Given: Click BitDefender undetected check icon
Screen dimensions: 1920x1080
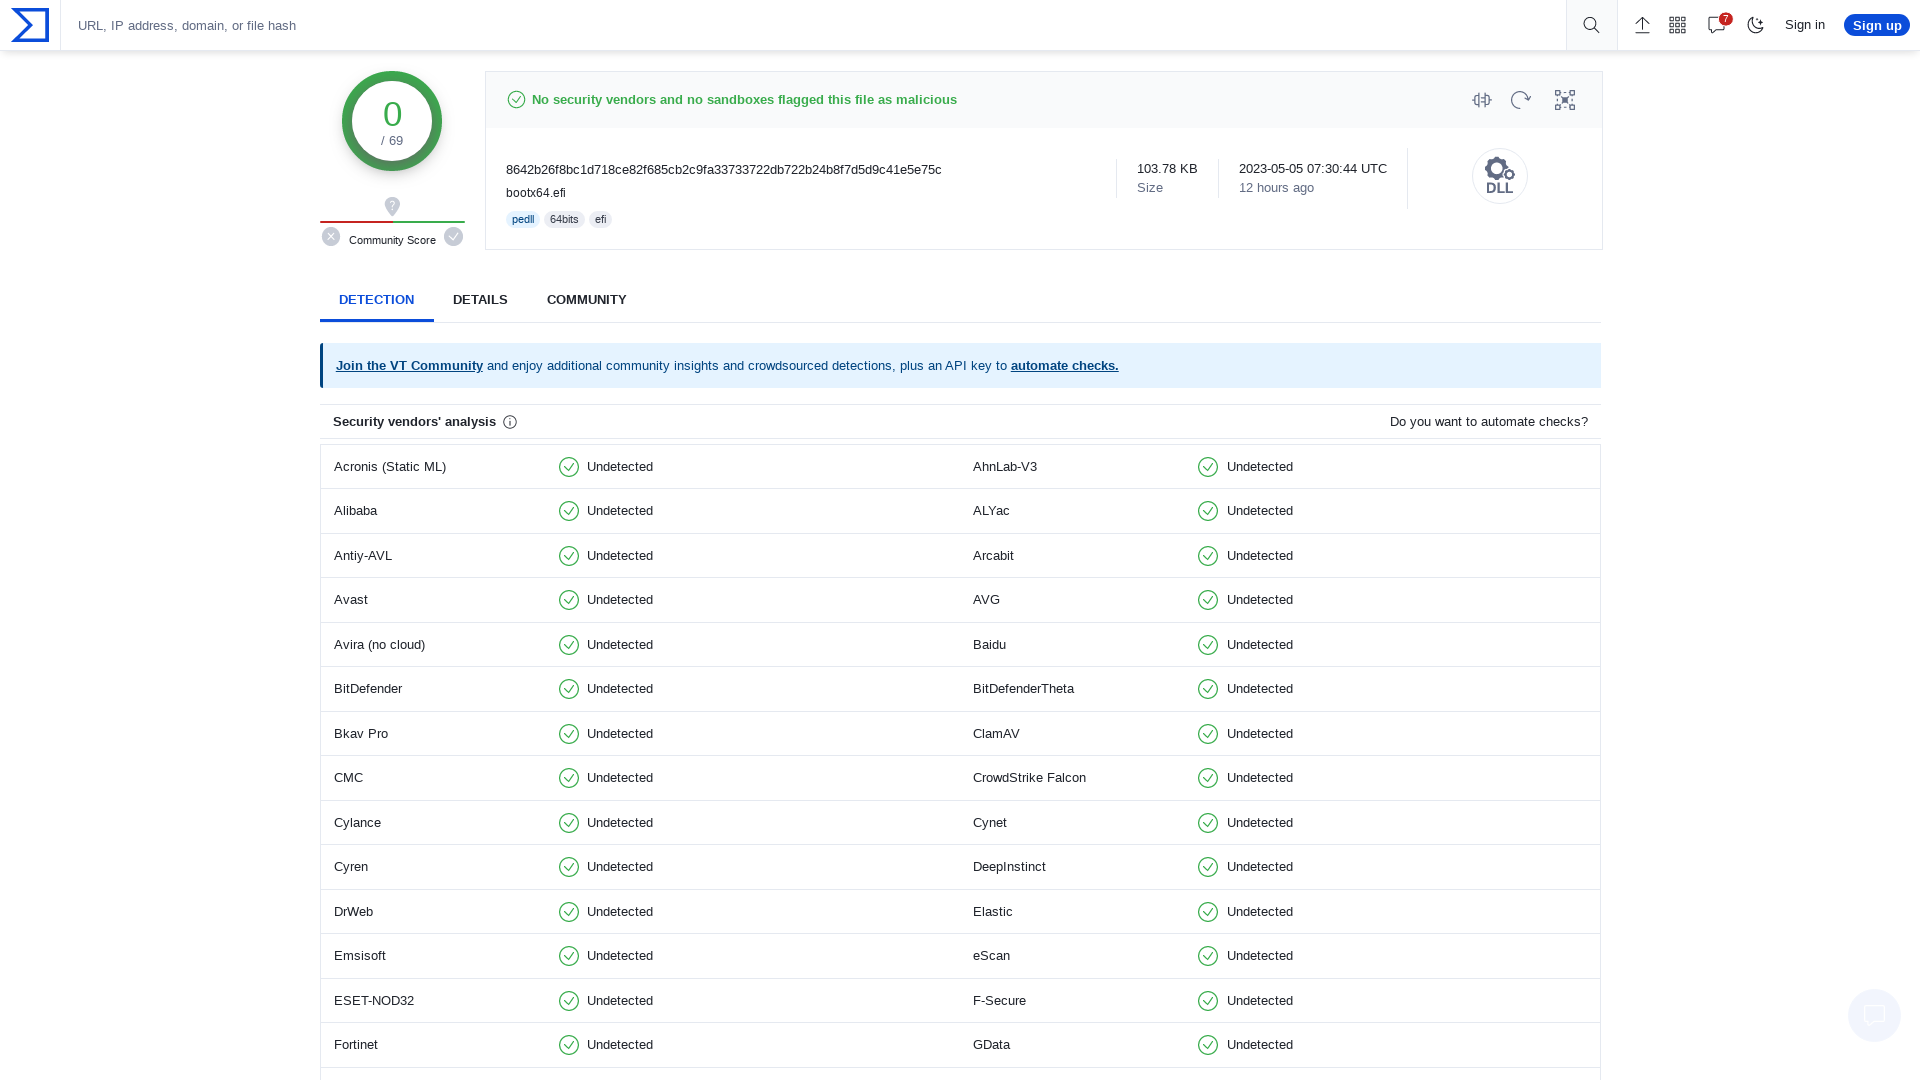Looking at the screenshot, I should tap(569, 689).
